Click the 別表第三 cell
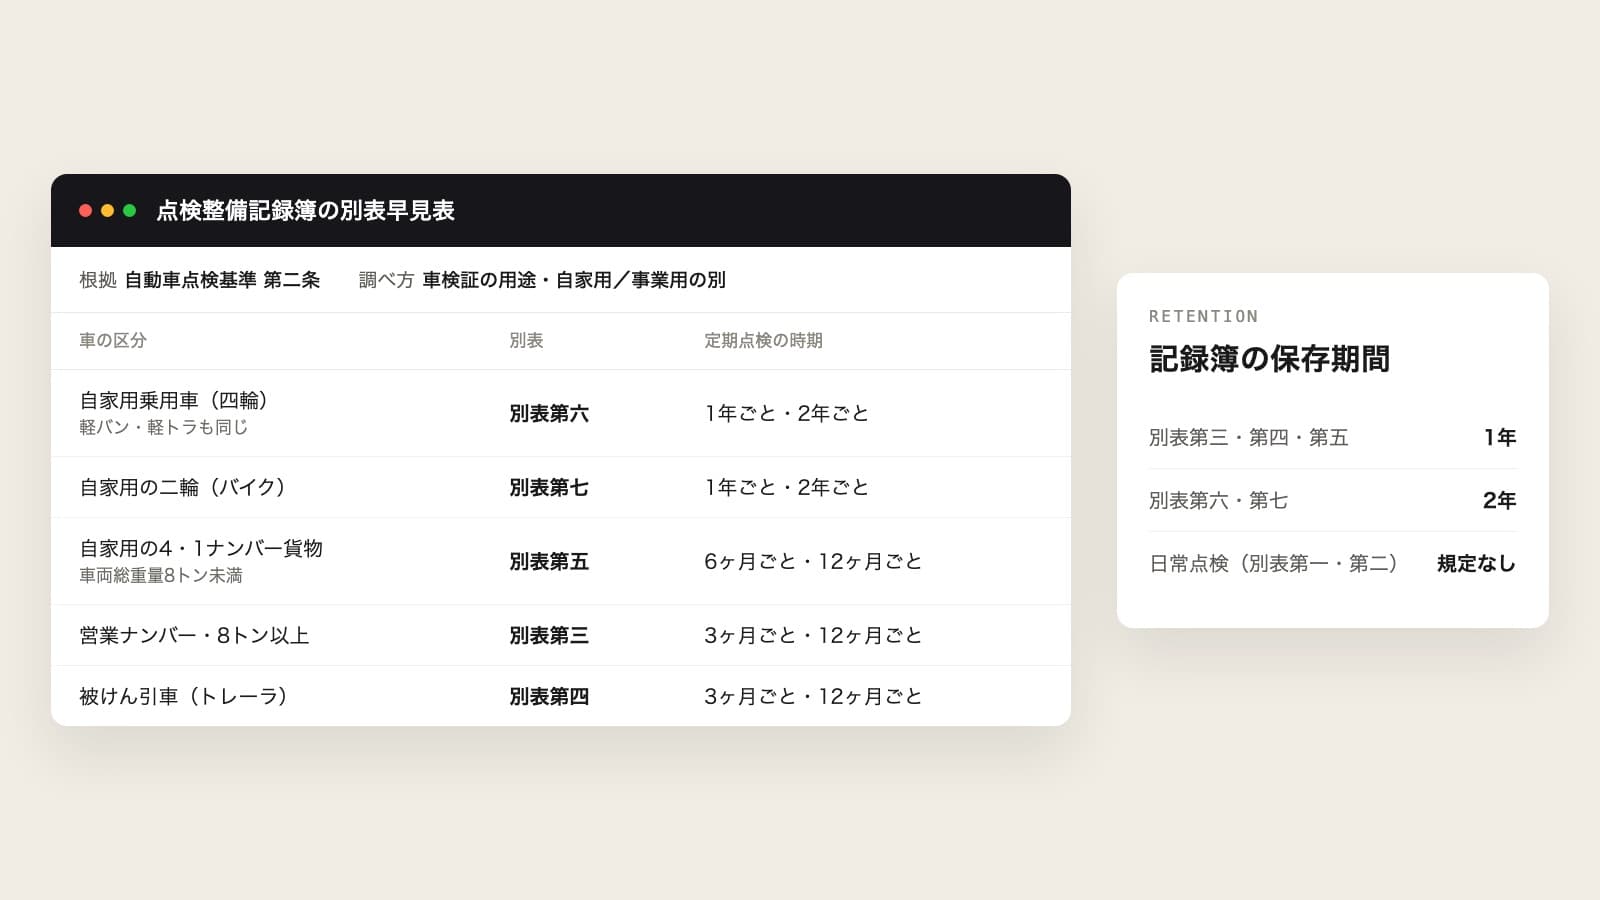This screenshot has height=900, width=1600. coord(549,635)
